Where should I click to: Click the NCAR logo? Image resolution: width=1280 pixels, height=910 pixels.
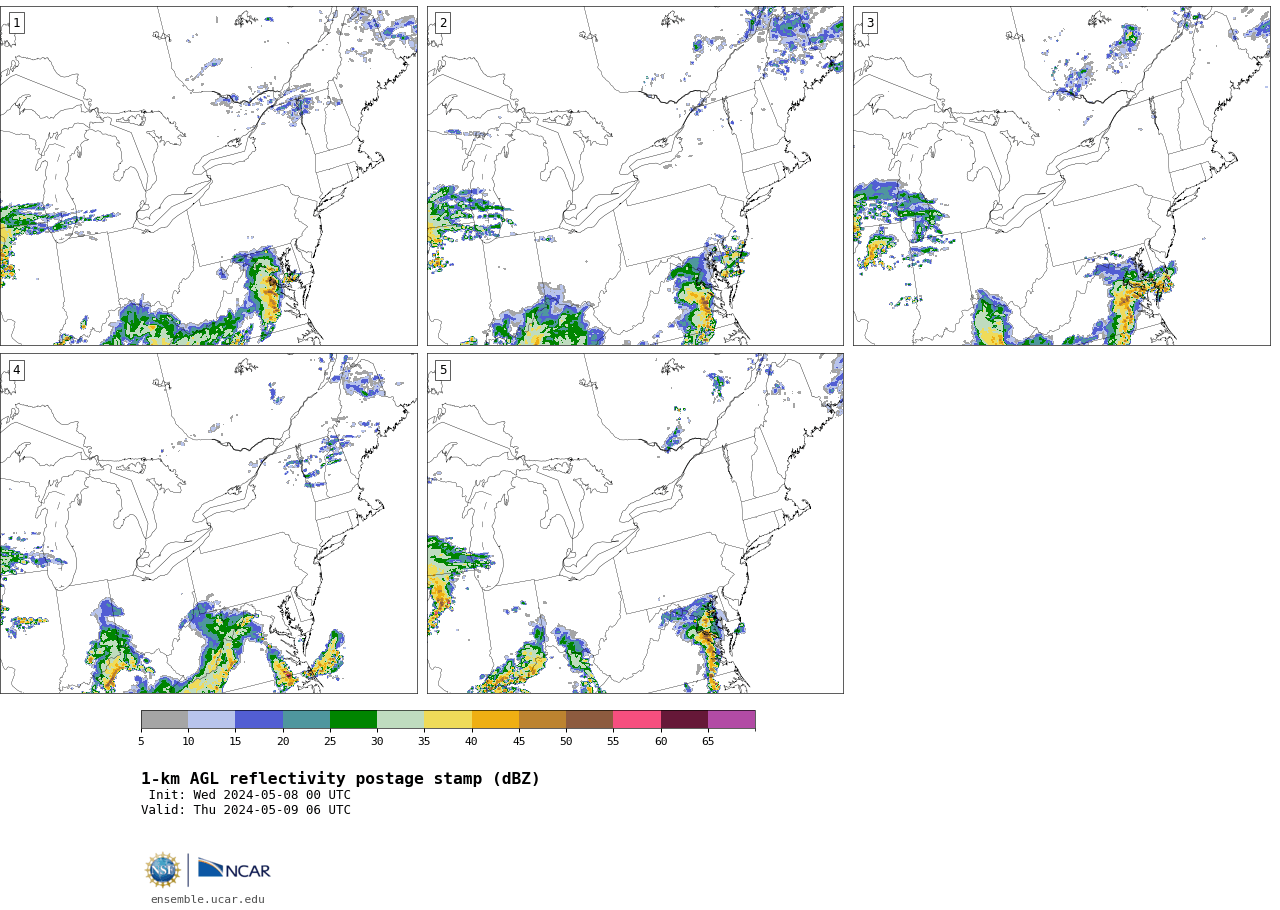(x=234, y=870)
